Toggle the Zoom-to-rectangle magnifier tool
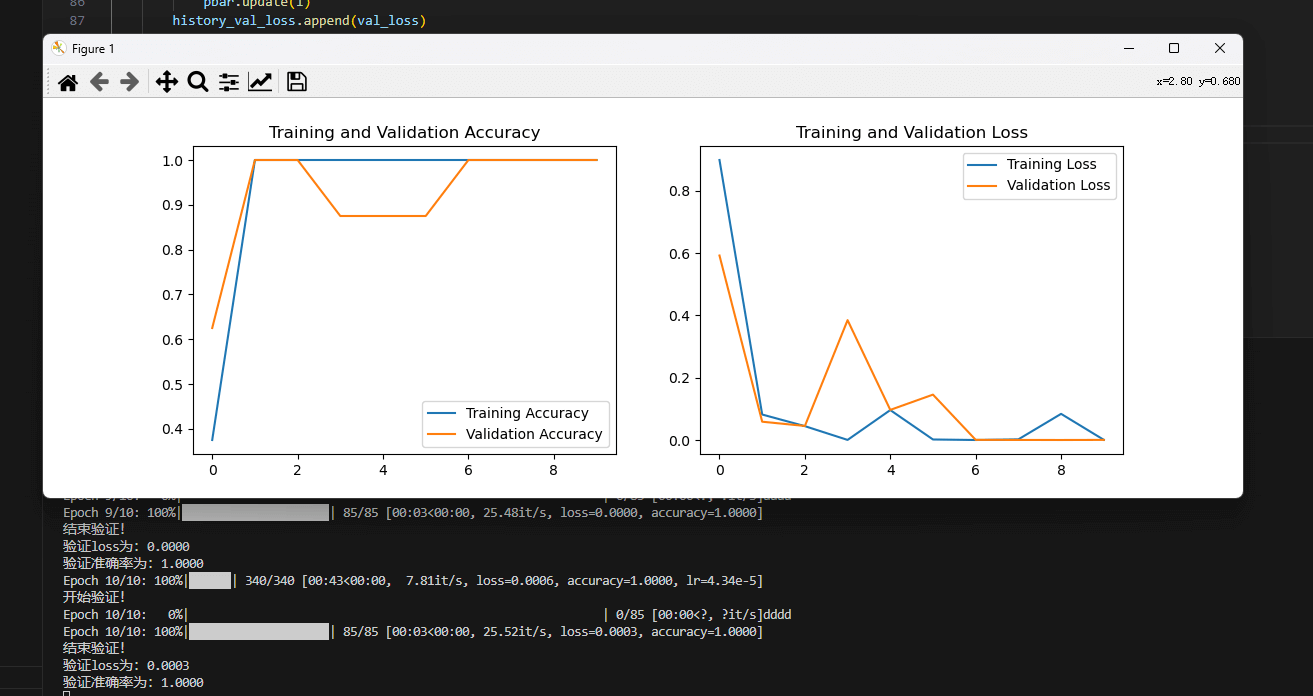The image size is (1313, 696). [198, 82]
